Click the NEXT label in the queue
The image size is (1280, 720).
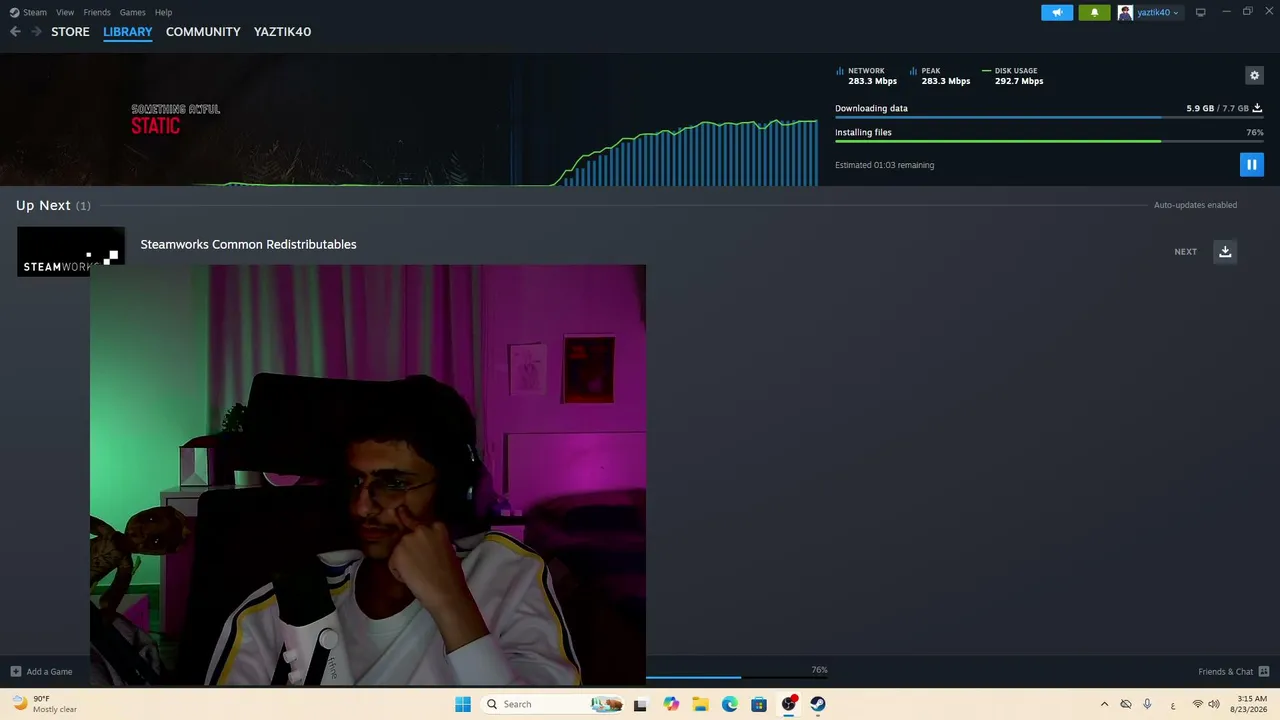1185,252
